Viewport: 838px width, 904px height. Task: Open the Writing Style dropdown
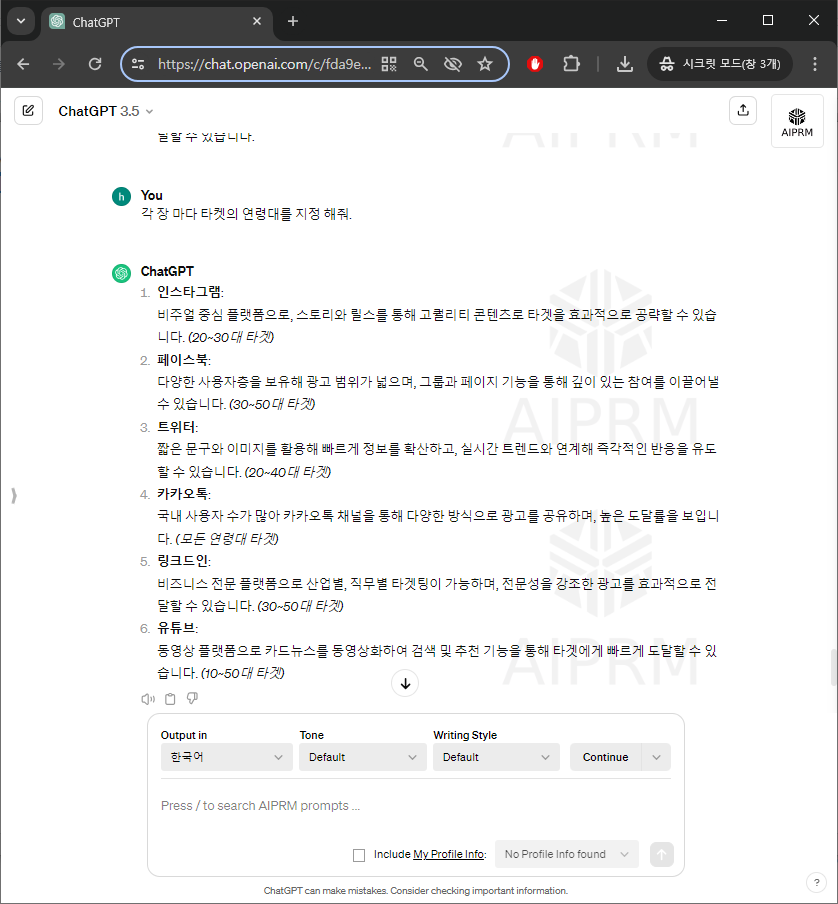click(496, 757)
